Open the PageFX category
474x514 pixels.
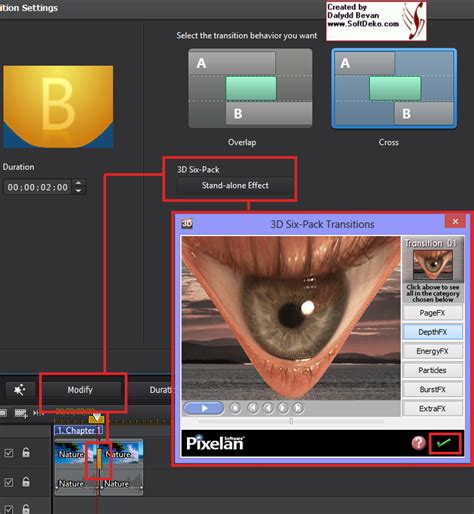pos(432,313)
